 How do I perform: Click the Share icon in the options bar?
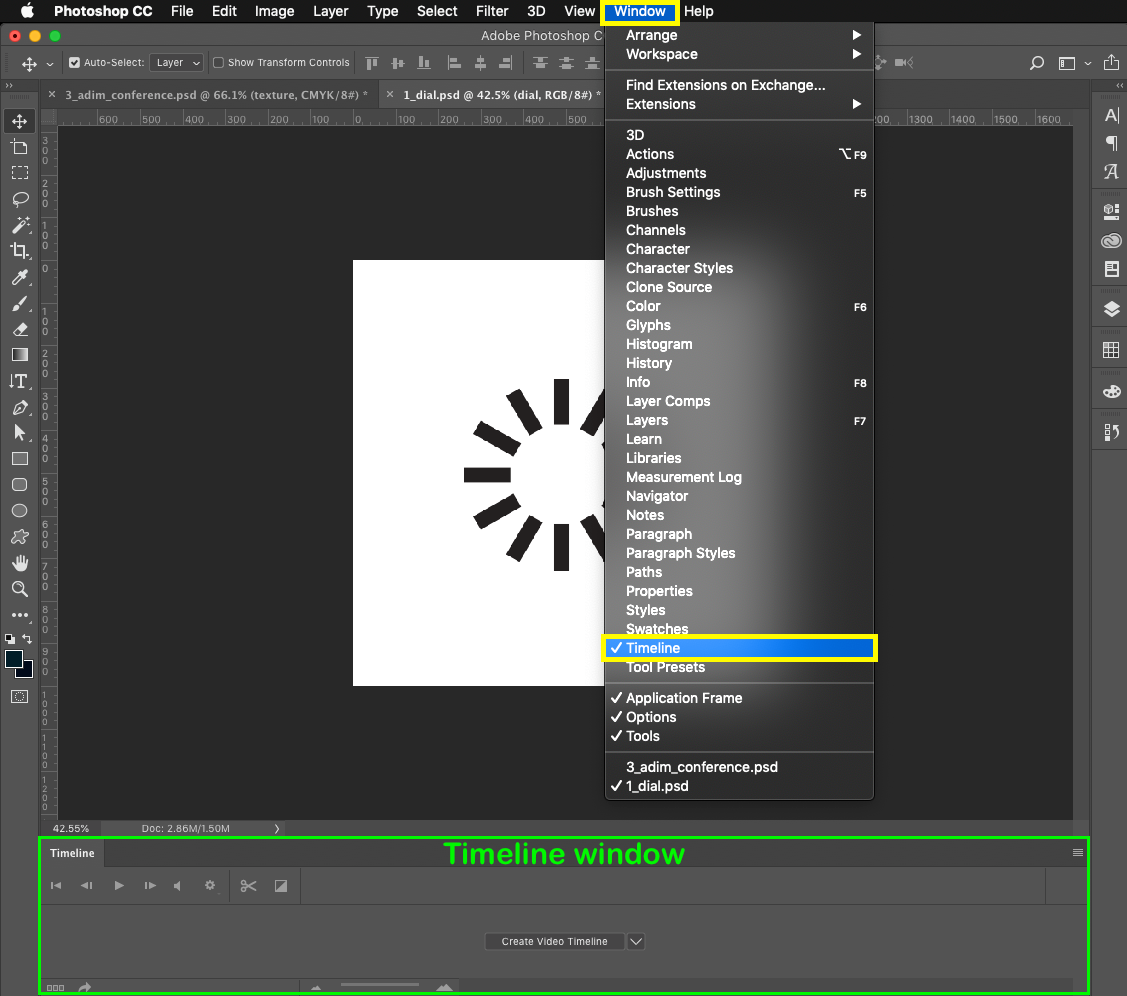pyautogui.click(x=1111, y=63)
